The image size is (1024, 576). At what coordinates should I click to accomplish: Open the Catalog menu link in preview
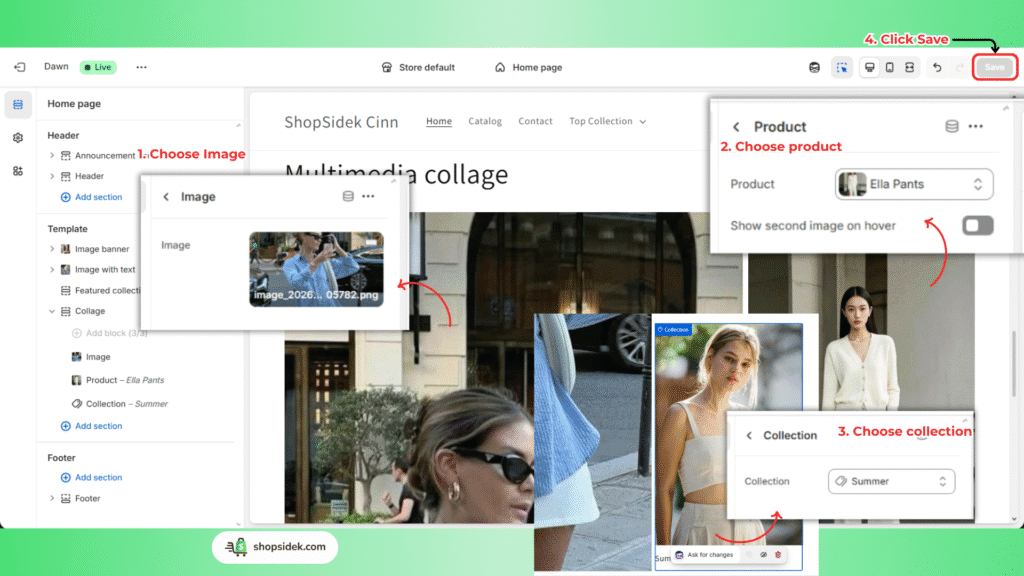click(x=485, y=121)
